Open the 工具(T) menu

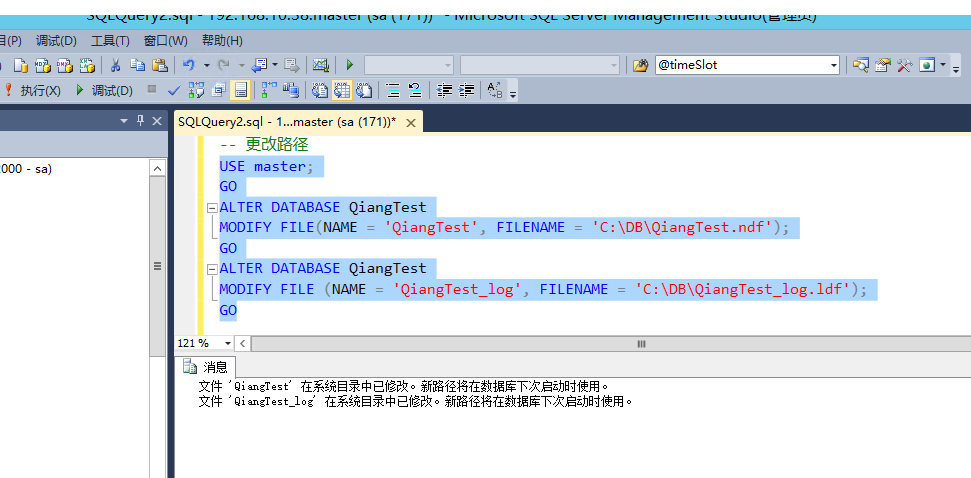(110, 41)
